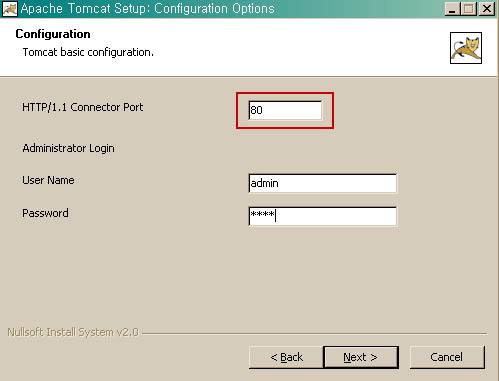Image resolution: width=499 pixels, height=381 pixels.
Task: Return to previous page via Back
Action: [286, 357]
